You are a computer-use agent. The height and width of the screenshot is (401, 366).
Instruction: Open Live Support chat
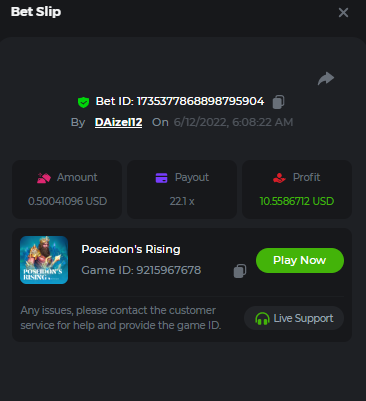click(294, 318)
